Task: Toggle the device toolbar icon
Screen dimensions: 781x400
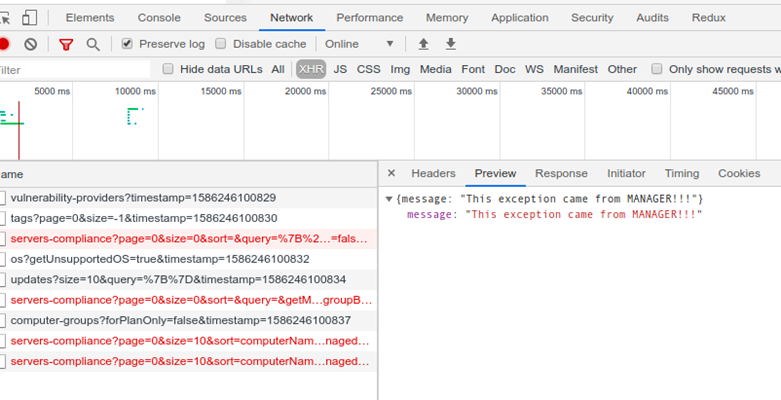Action: pos(30,18)
